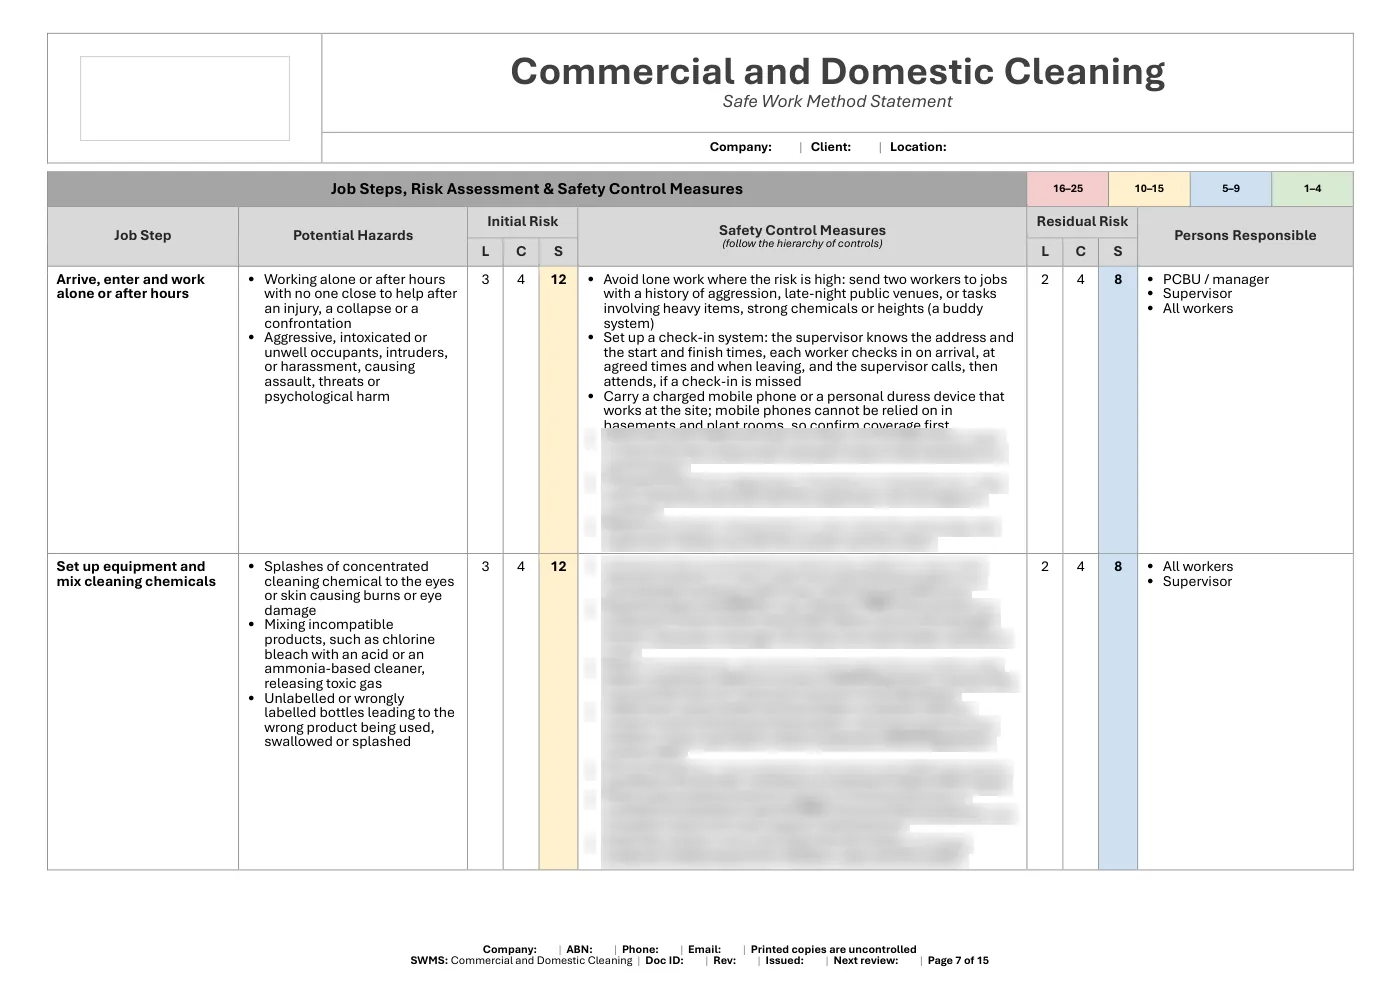Select "PCBU / manager" under Persons Responsible
The image size is (1400, 990).
click(x=1216, y=280)
